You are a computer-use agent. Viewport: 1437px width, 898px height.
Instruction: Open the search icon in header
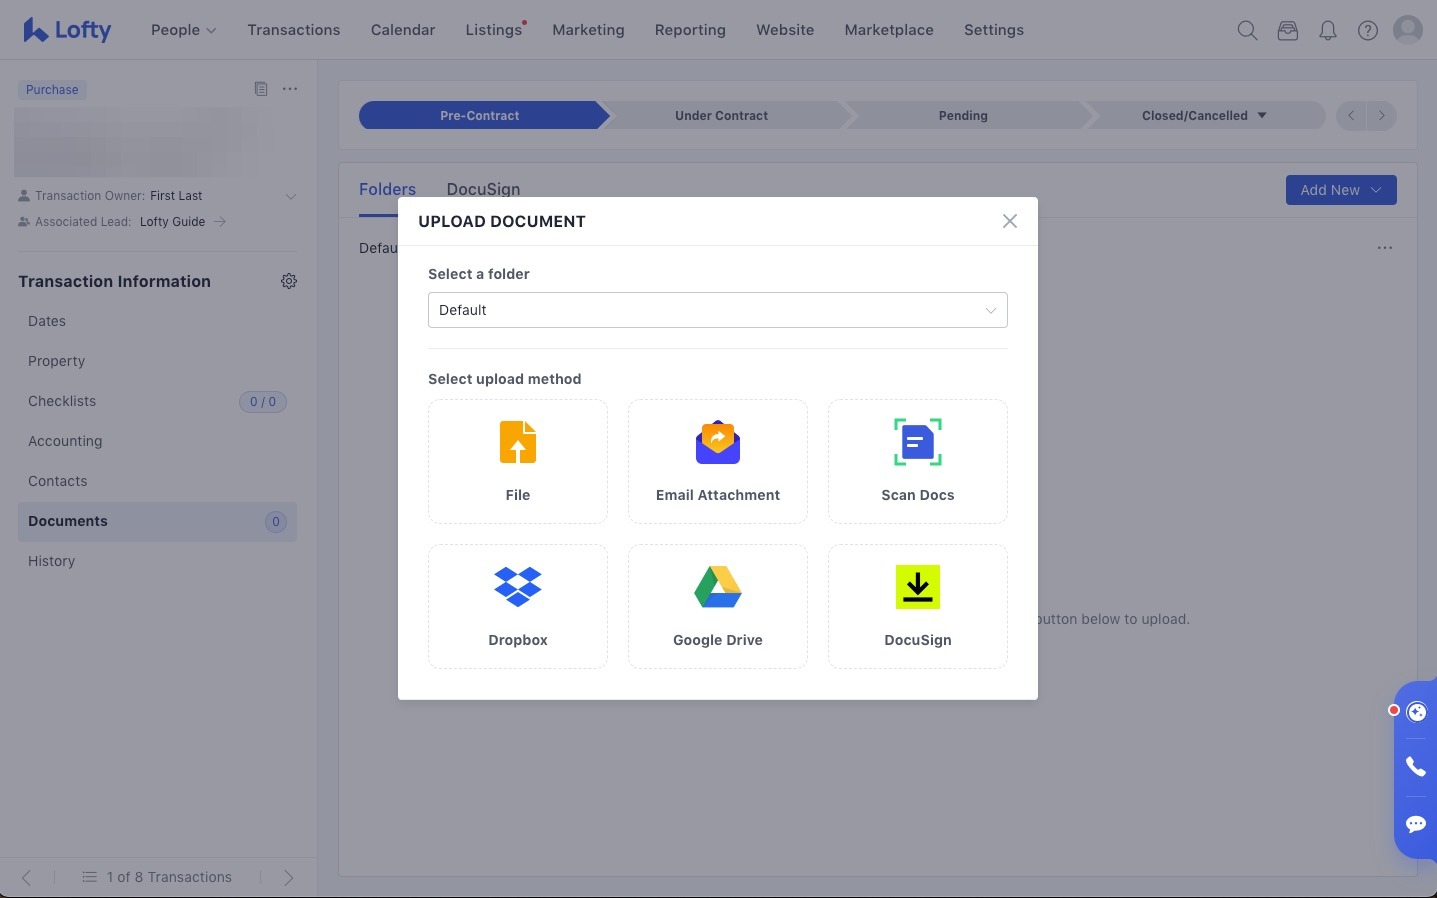click(x=1247, y=30)
